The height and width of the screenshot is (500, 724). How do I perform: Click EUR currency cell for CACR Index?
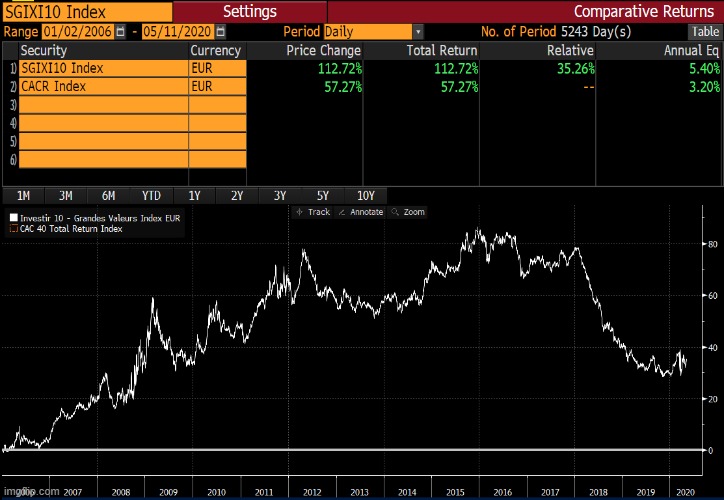point(216,86)
